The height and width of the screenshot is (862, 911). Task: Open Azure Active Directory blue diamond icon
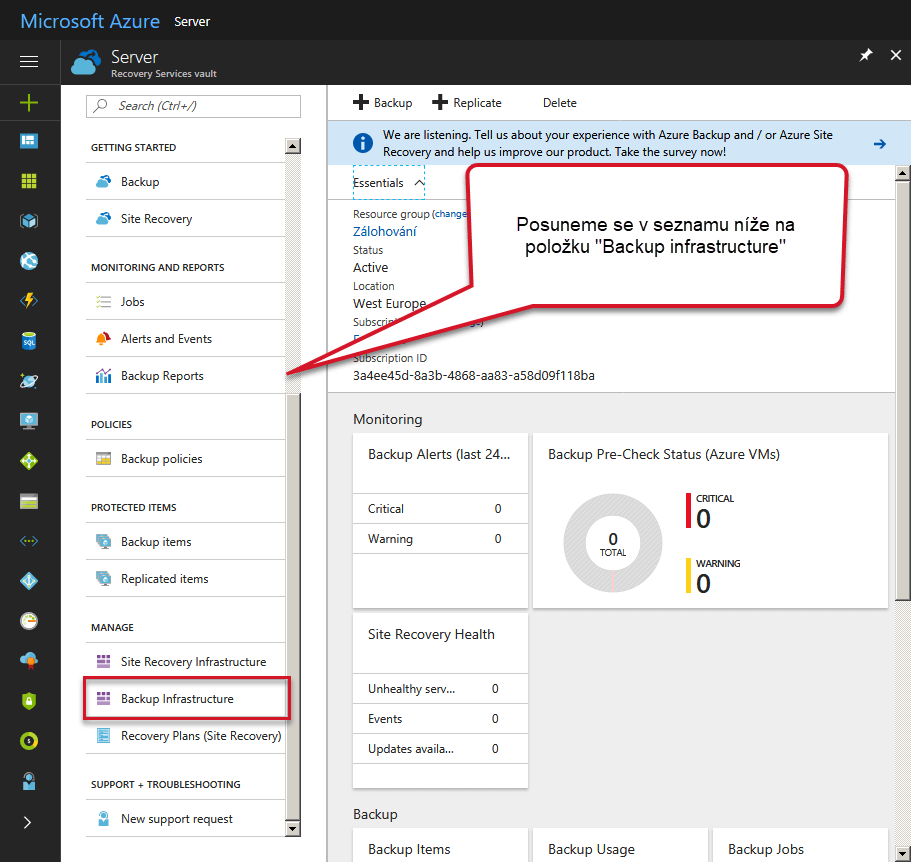point(29,581)
